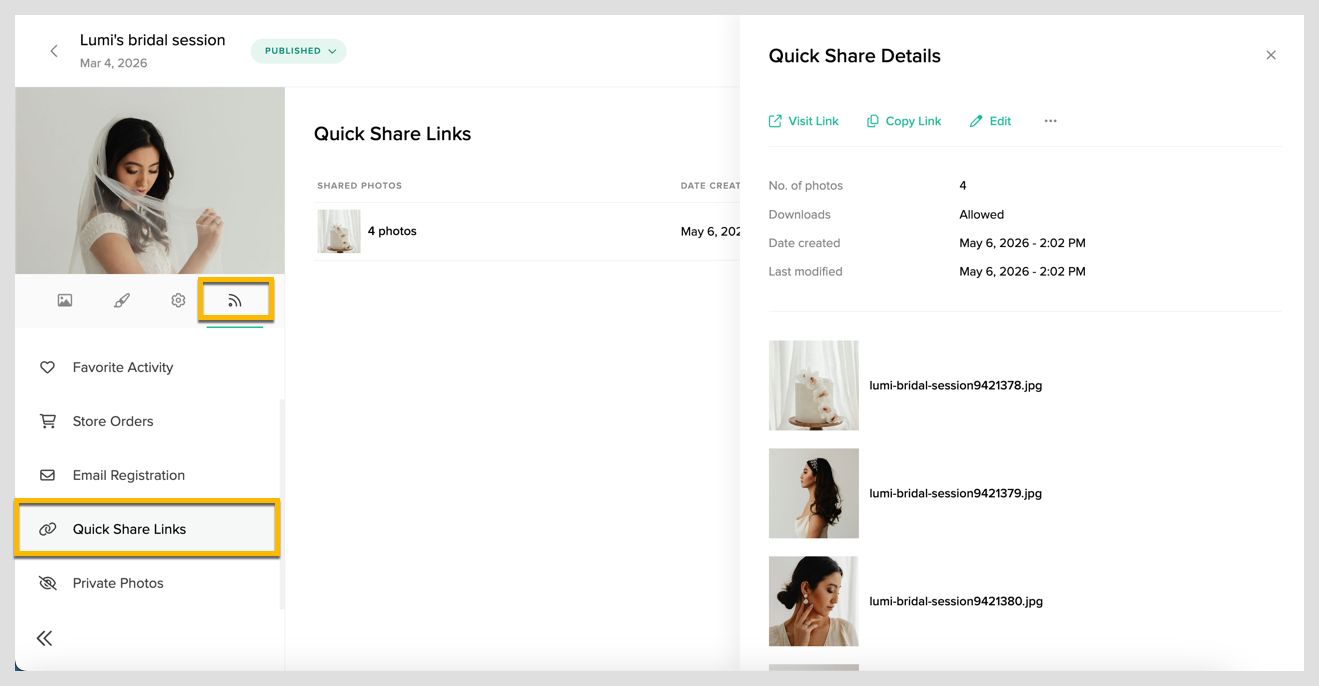Open Email Registration
This screenshot has width=1319, height=686.
click(129, 475)
